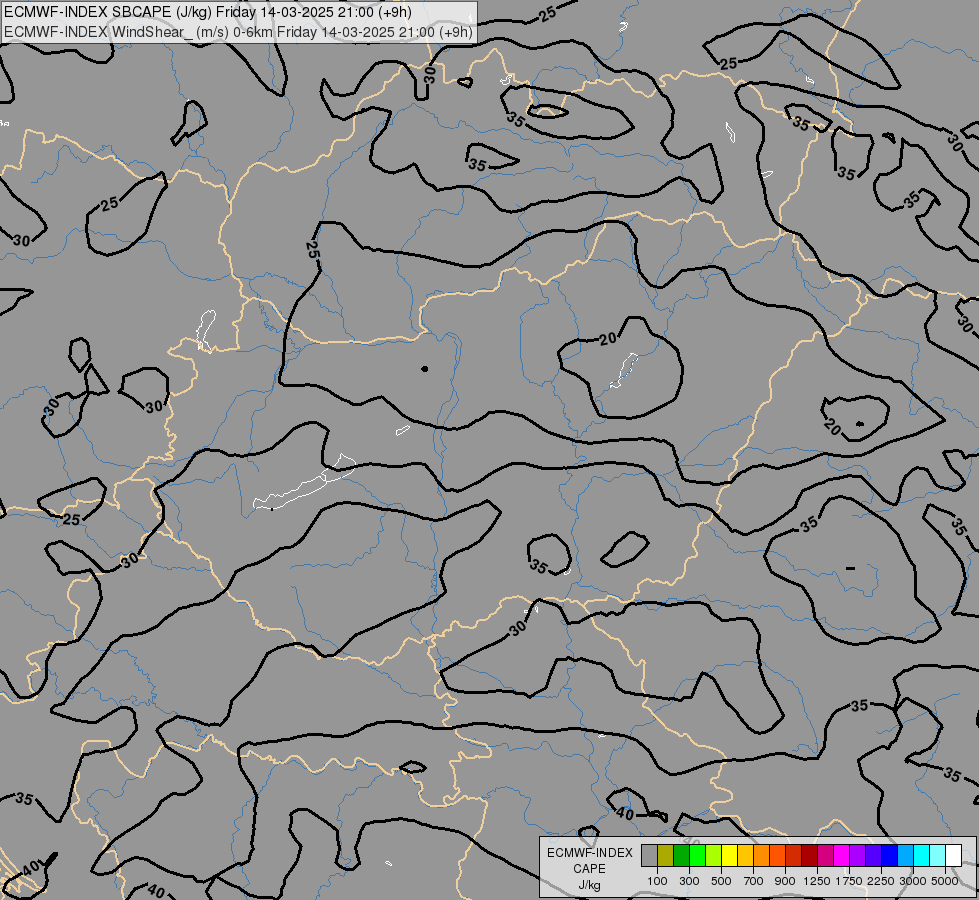Screen dimensions: 979x900
Task: Choose the sky blue swatch left of 3000 tick
Action: pos(905,856)
